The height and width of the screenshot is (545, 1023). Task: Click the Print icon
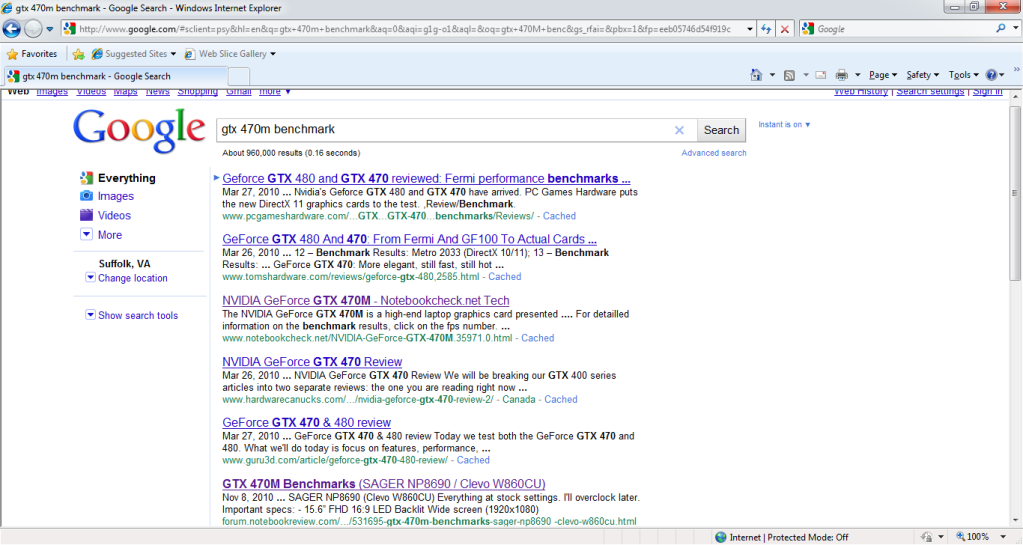click(842, 75)
